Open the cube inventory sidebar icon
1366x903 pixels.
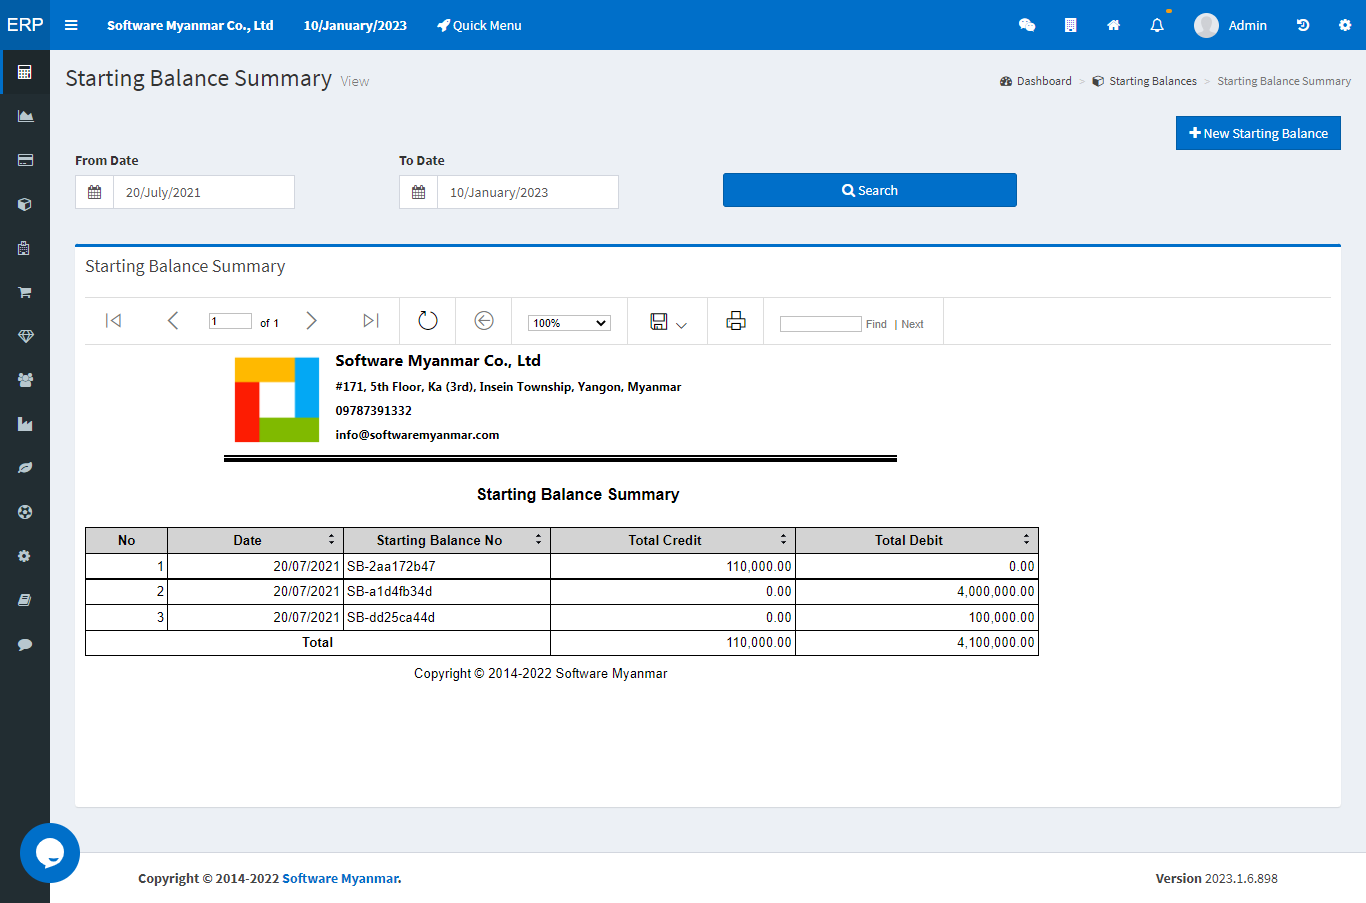[x=25, y=204]
